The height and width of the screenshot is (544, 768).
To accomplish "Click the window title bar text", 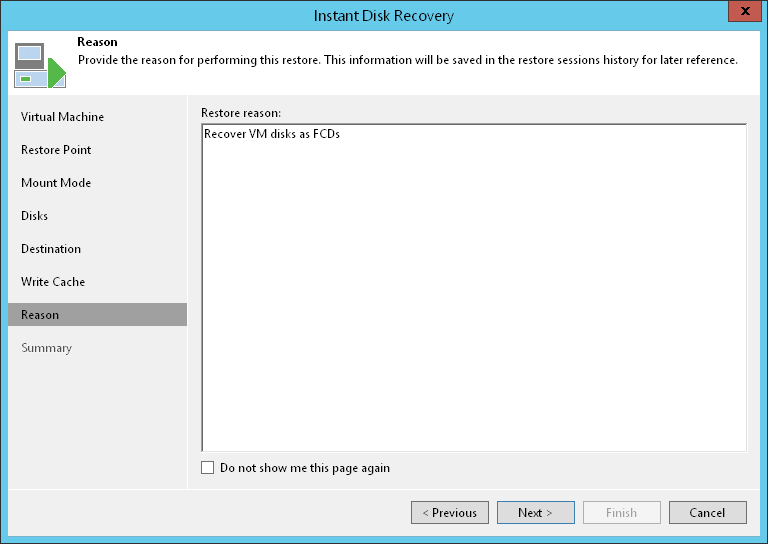I will click(x=384, y=15).
